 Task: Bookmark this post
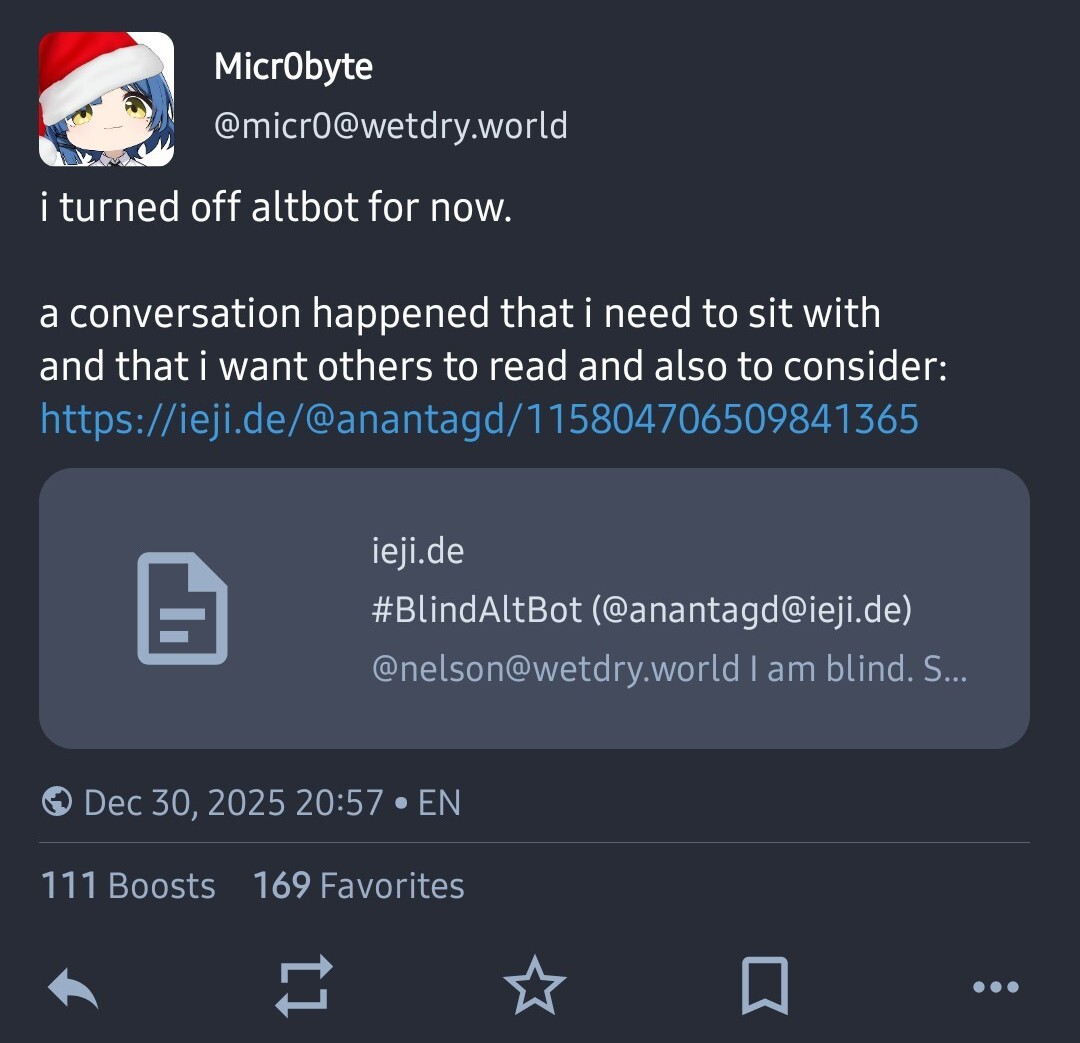765,987
